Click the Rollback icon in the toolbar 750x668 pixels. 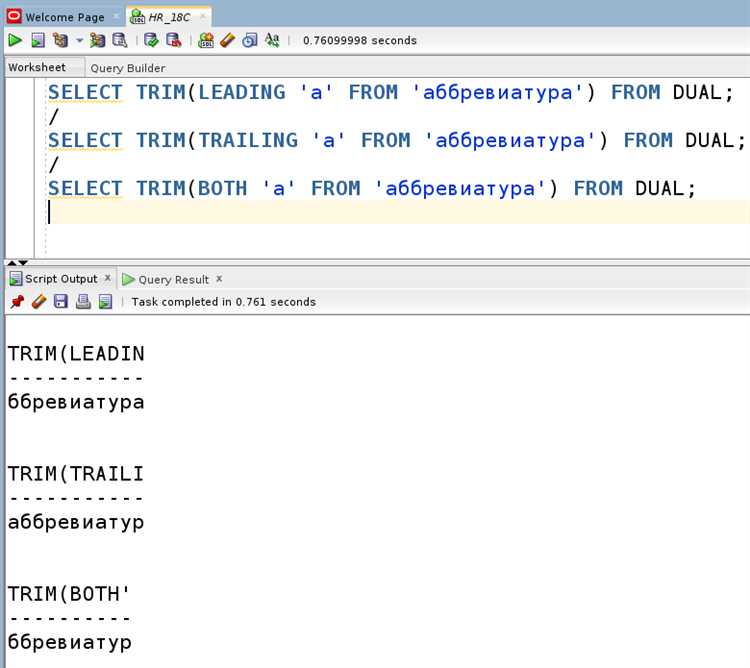click(x=173, y=40)
